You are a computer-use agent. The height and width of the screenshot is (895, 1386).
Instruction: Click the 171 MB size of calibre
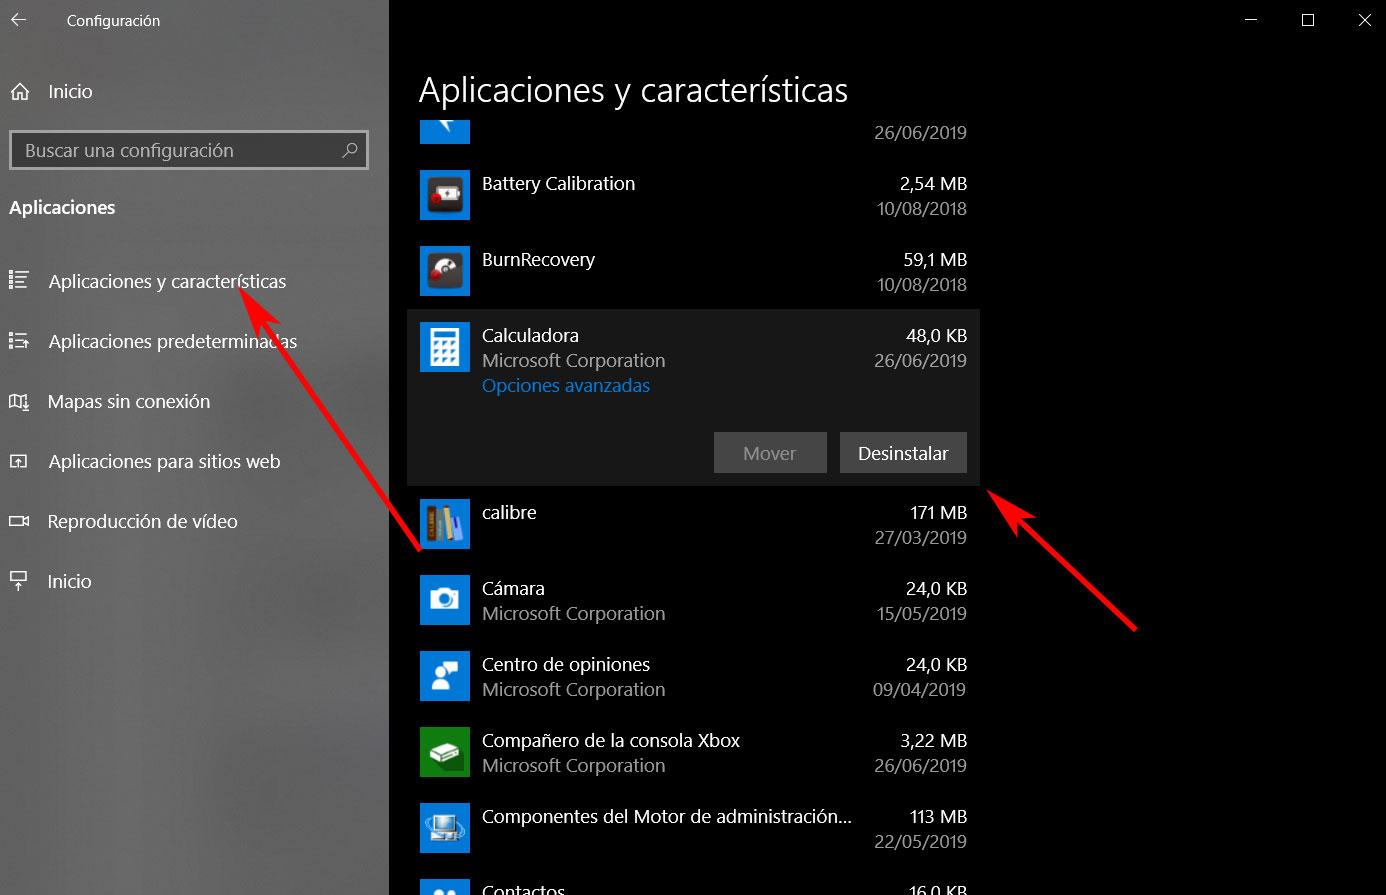(938, 512)
